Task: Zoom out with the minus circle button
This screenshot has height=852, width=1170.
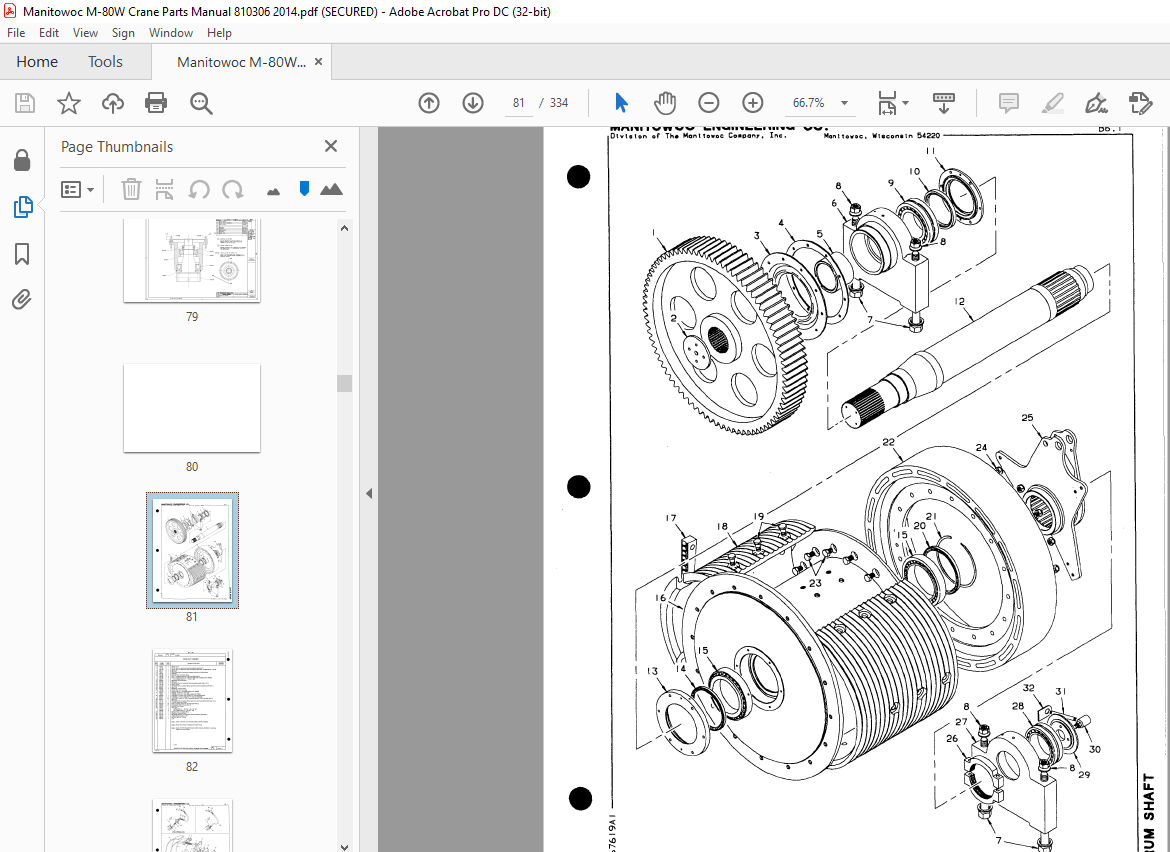Action: pos(709,103)
